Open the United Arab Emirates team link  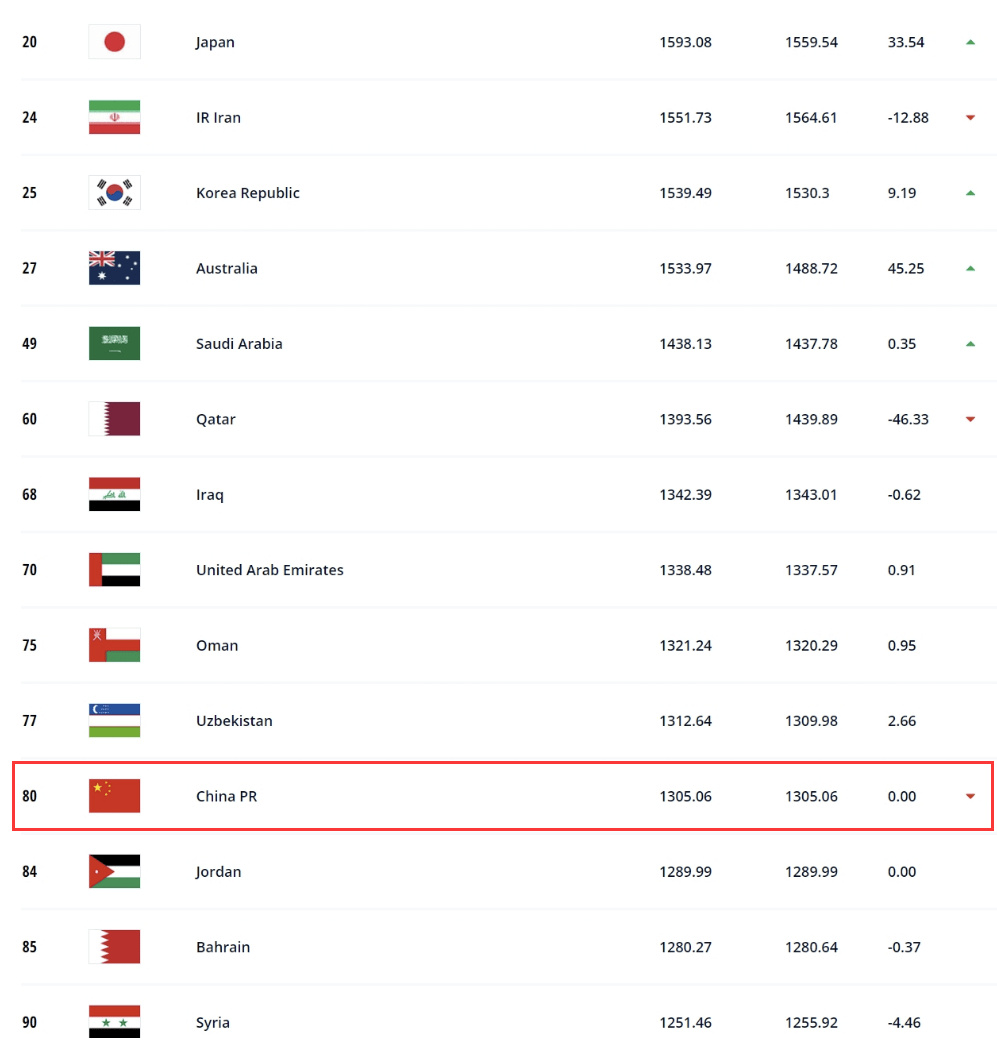(270, 570)
